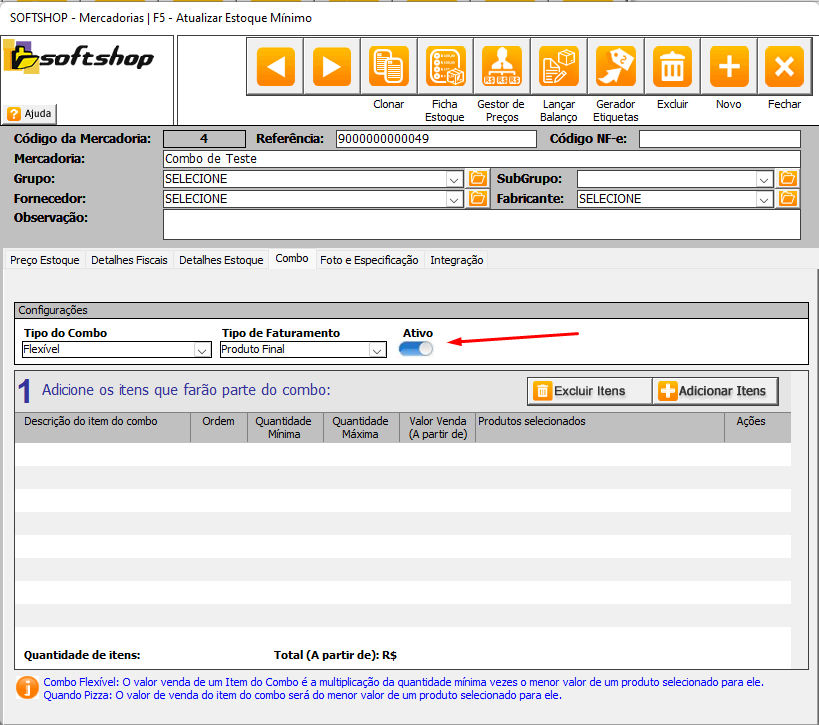Image resolution: width=819 pixels, height=725 pixels.
Task: Go to the previous record arrow
Action: click(x=275, y=67)
